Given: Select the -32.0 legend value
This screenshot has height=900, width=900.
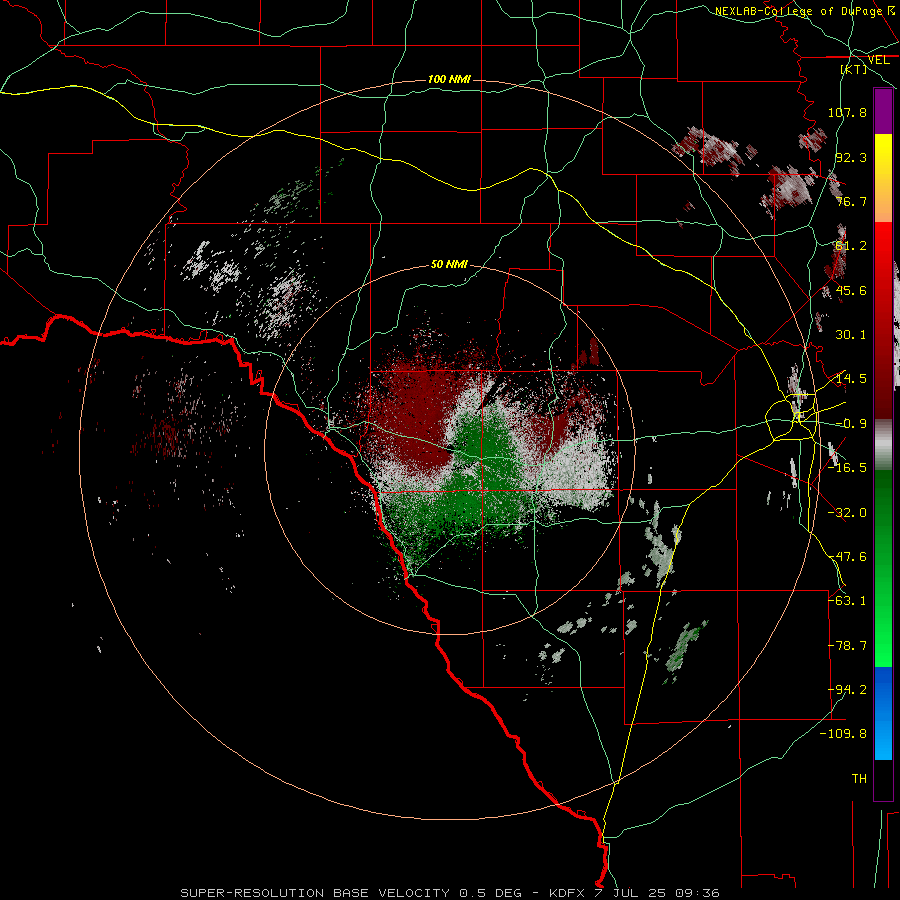Looking at the screenshot, I should tap(847, 513).
